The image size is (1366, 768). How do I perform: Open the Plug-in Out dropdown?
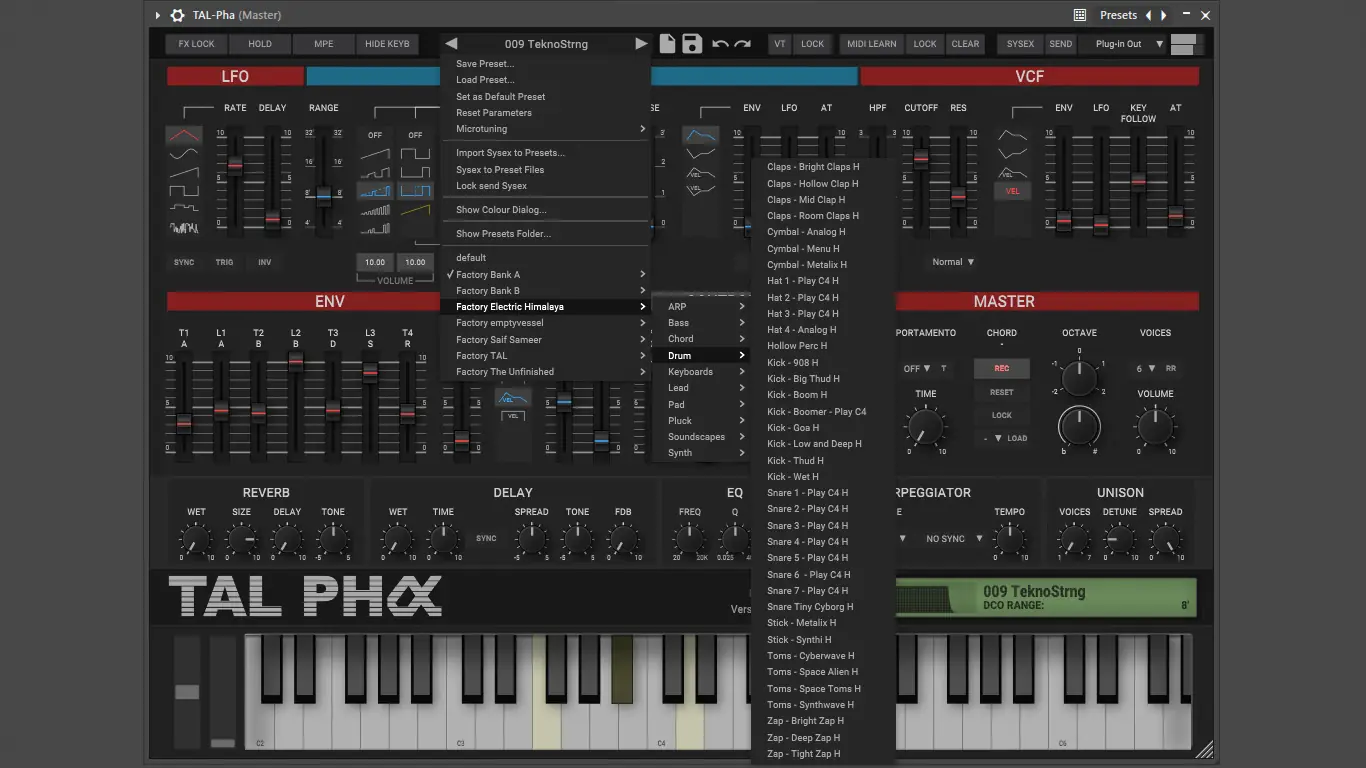pyautogui.click(x=1123, y=44)
